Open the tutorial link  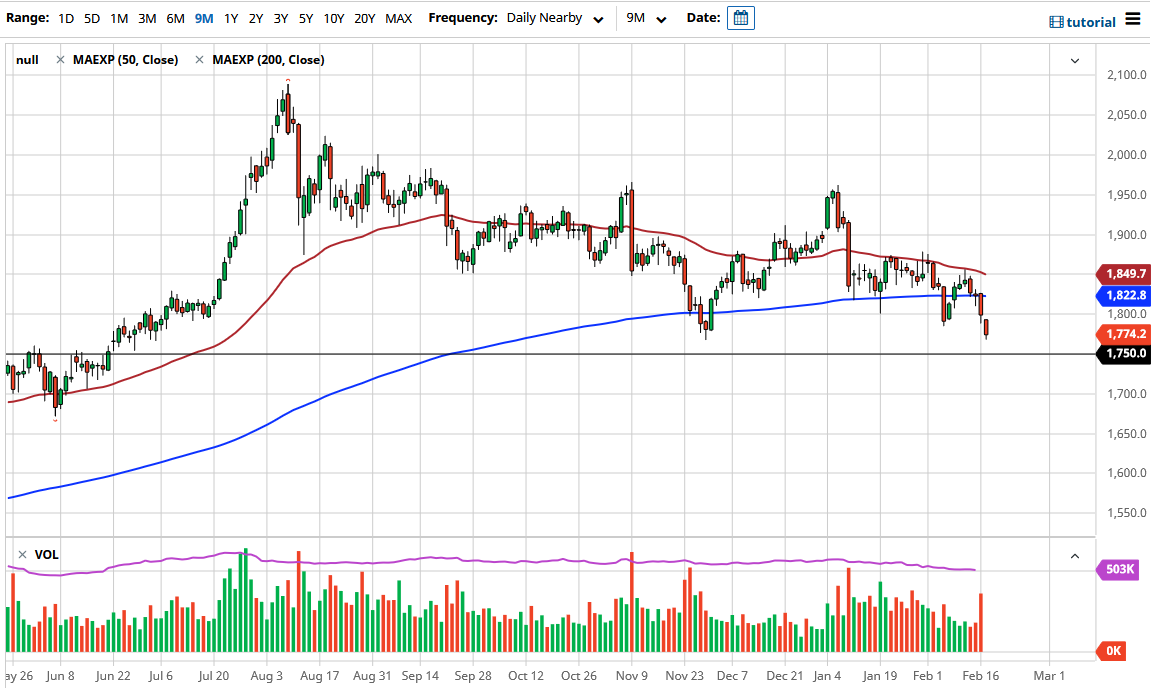[x=1090, y=21]
